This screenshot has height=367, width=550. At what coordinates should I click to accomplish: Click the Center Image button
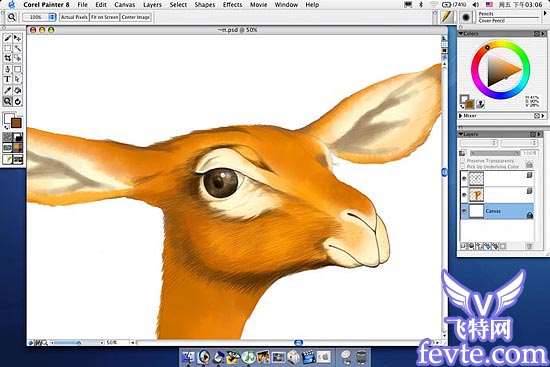136,17
